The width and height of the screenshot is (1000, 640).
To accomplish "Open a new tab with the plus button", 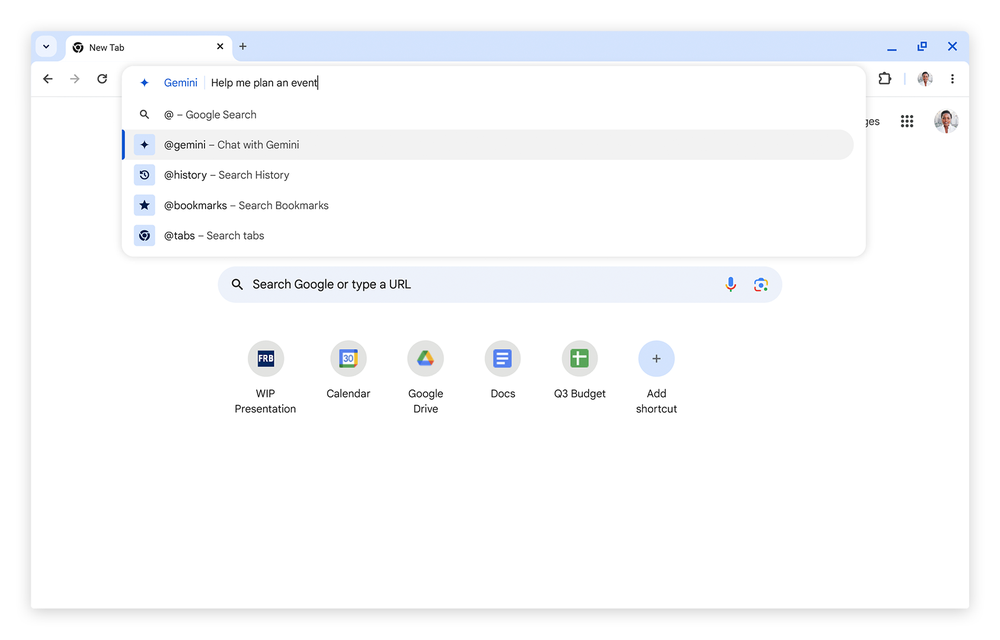I will coord(243,47).
